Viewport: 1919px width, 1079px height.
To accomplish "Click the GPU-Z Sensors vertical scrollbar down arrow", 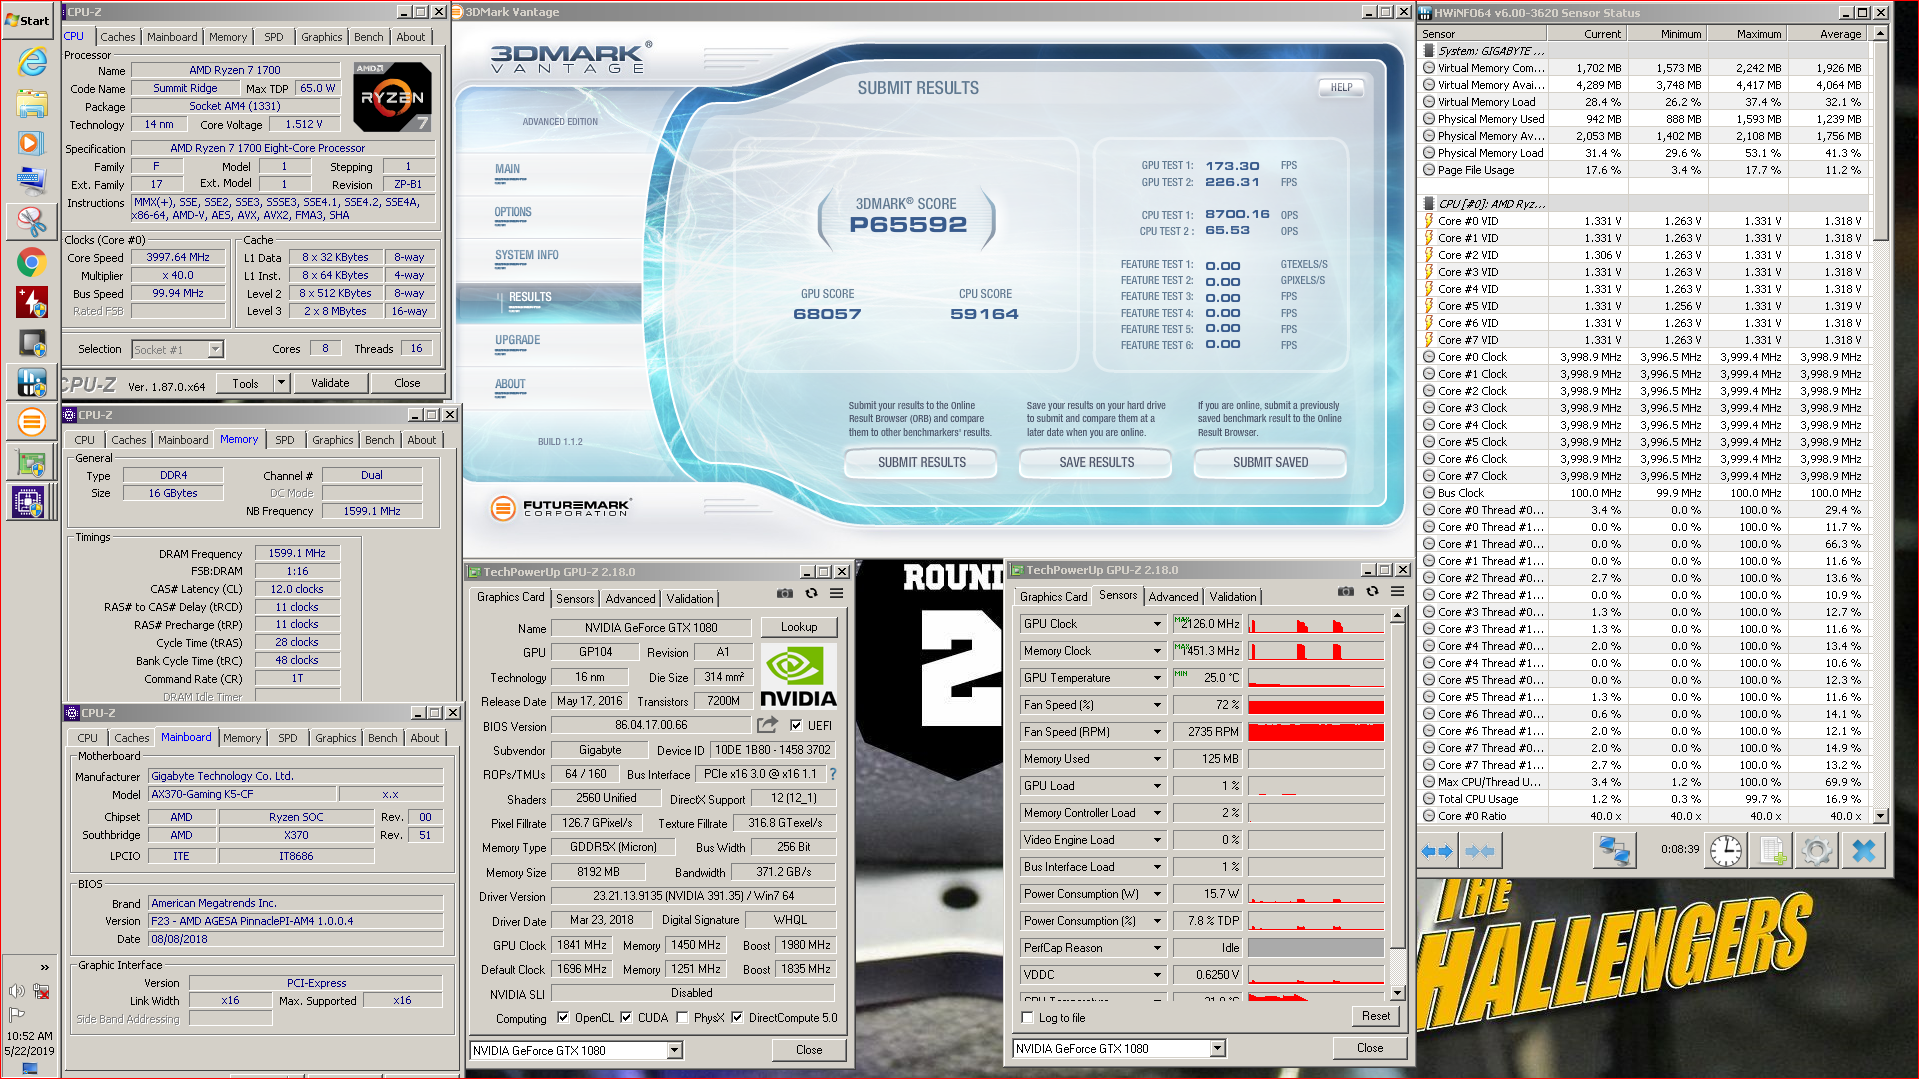I will tap(1397, 993).
